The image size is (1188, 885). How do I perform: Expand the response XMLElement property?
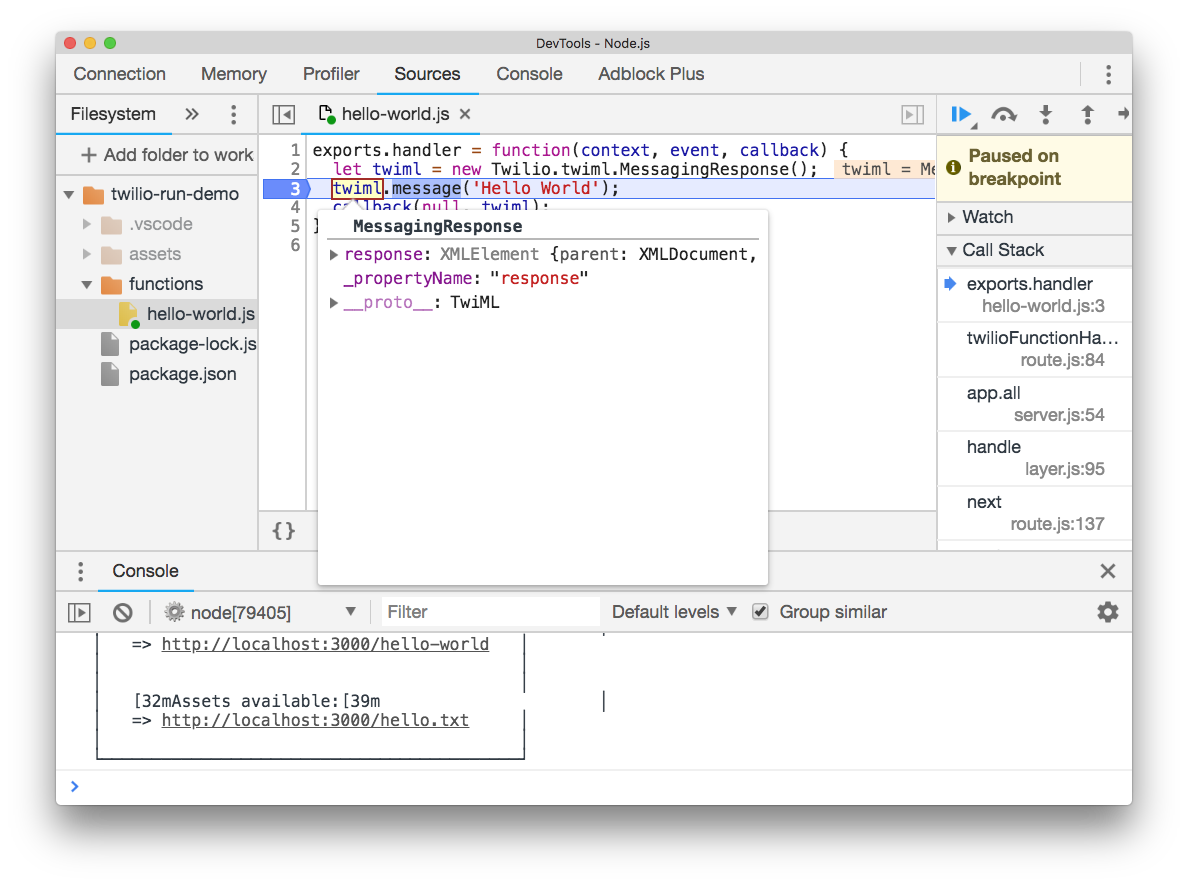333,255
